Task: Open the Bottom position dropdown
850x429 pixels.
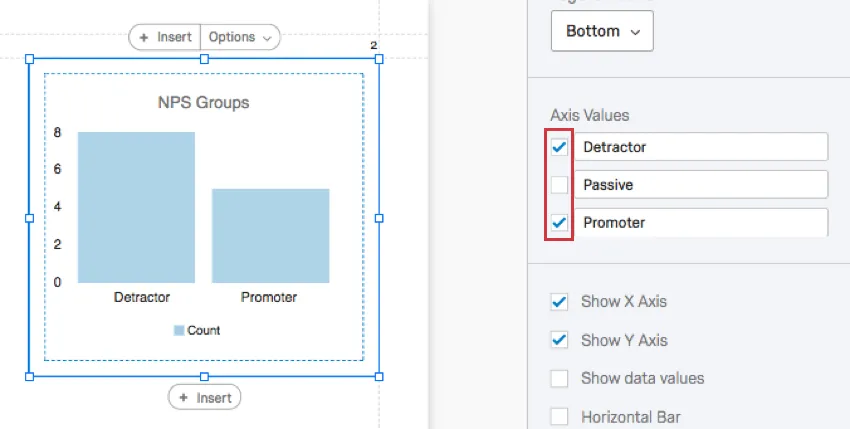Action: pos(602,31)
